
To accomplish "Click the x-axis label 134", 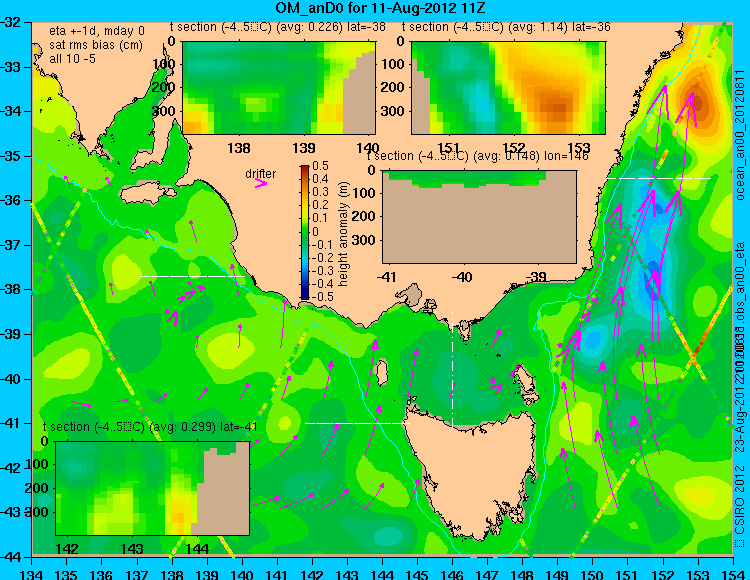I will [32, 574].
